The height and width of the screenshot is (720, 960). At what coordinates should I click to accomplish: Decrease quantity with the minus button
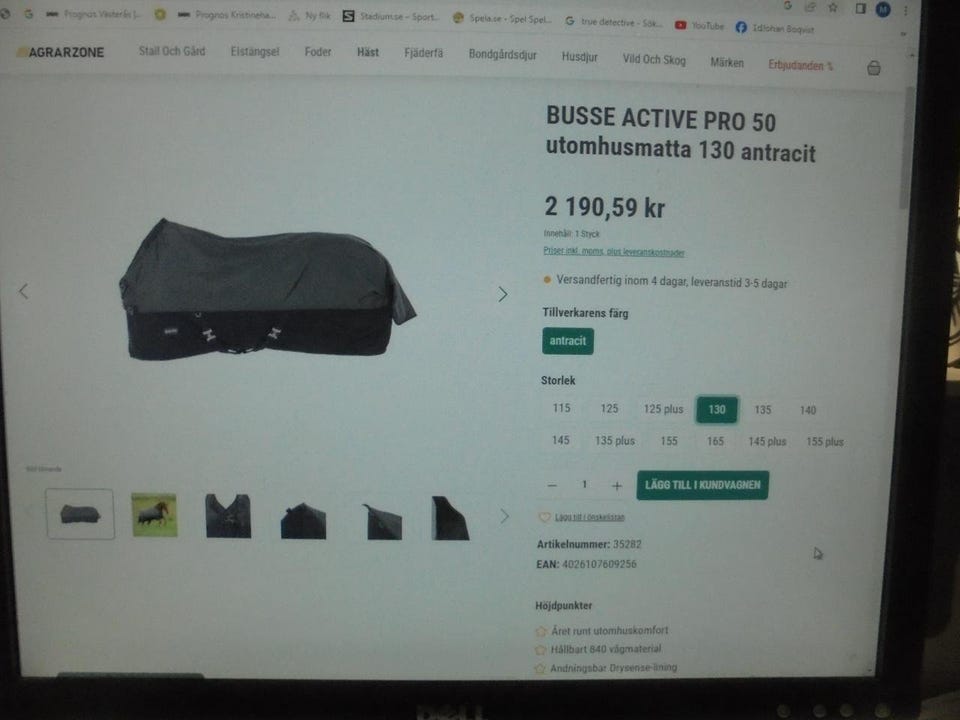click(x=552, y=485)
